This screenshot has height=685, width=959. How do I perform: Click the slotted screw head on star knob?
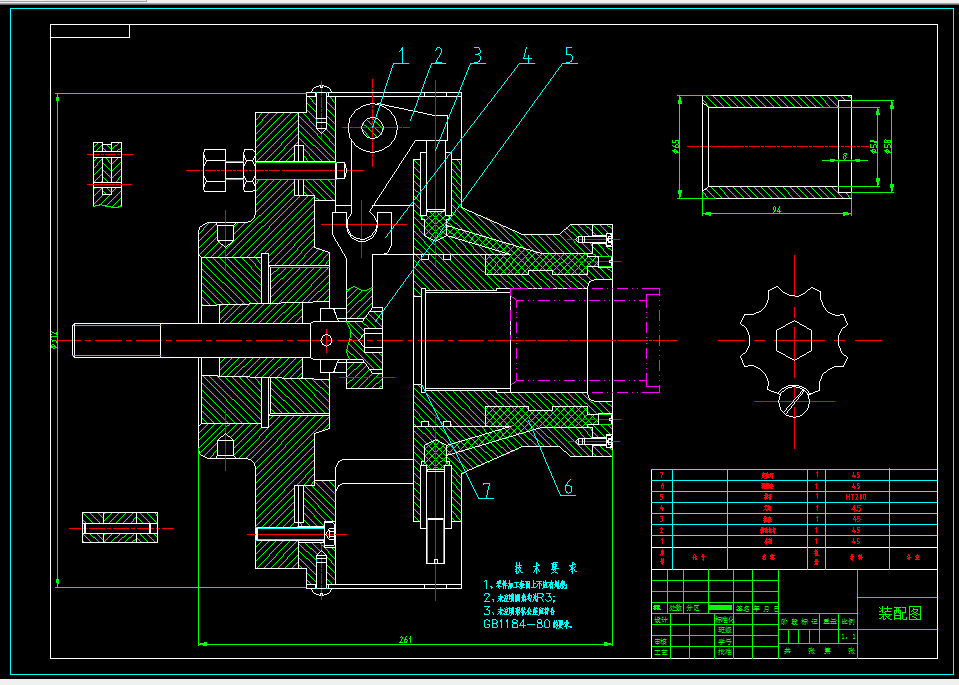(794, 402)
